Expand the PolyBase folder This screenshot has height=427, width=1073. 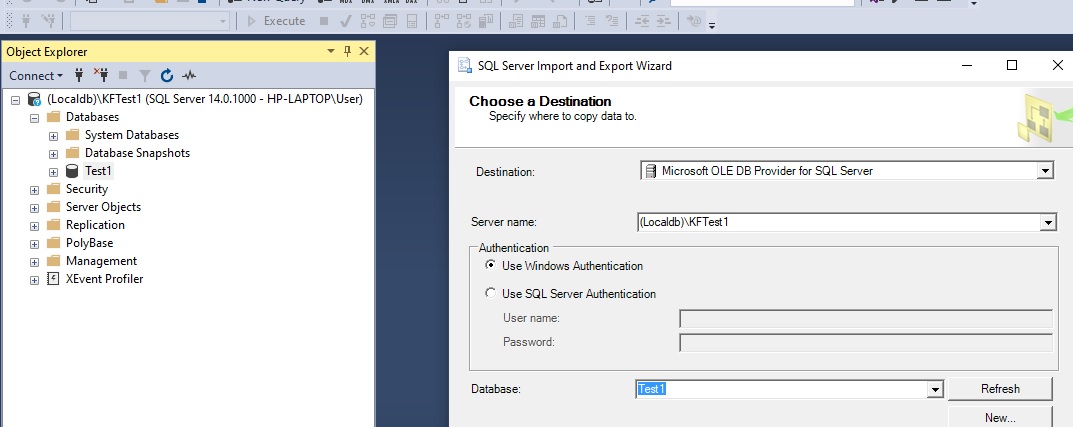pyautogui.click(x=34, y=244)
